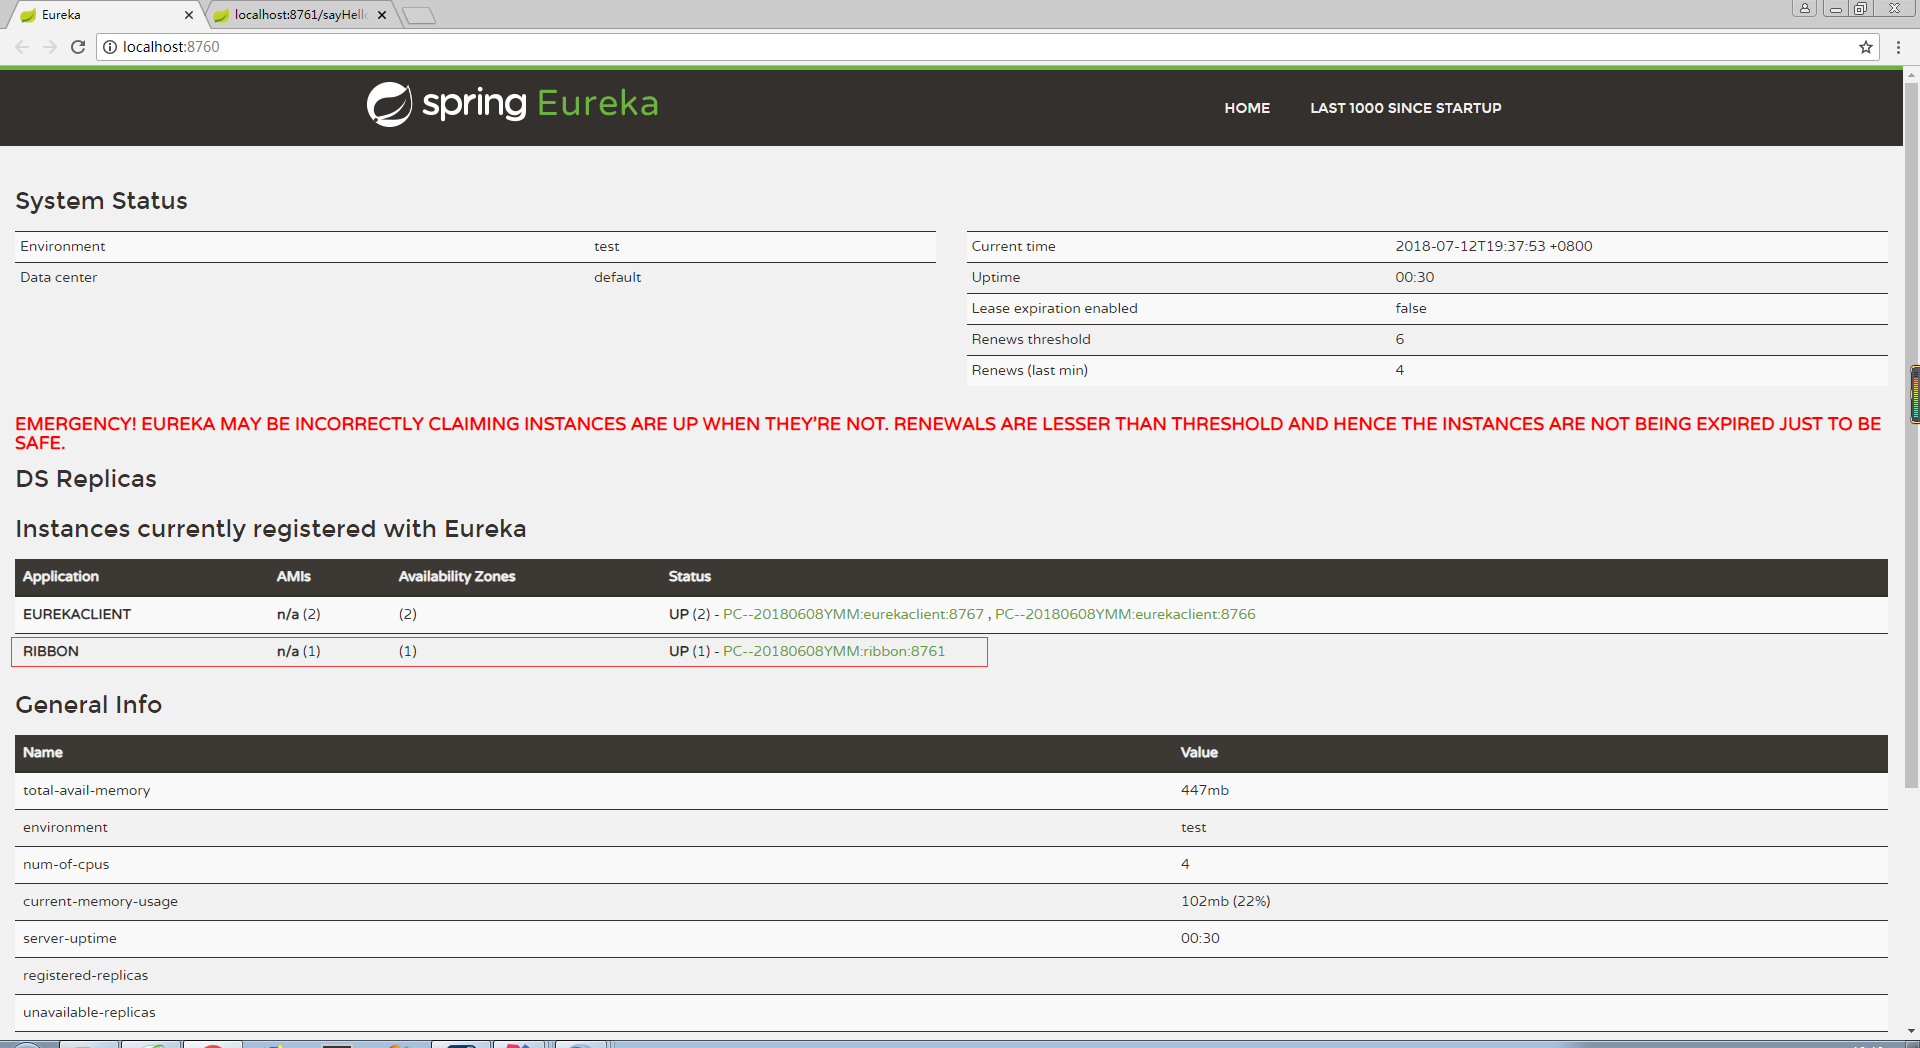Click the Value column header in General Info
Image resolution: width=1920 pixels, height=1048 pixels.
(1199, 753)
